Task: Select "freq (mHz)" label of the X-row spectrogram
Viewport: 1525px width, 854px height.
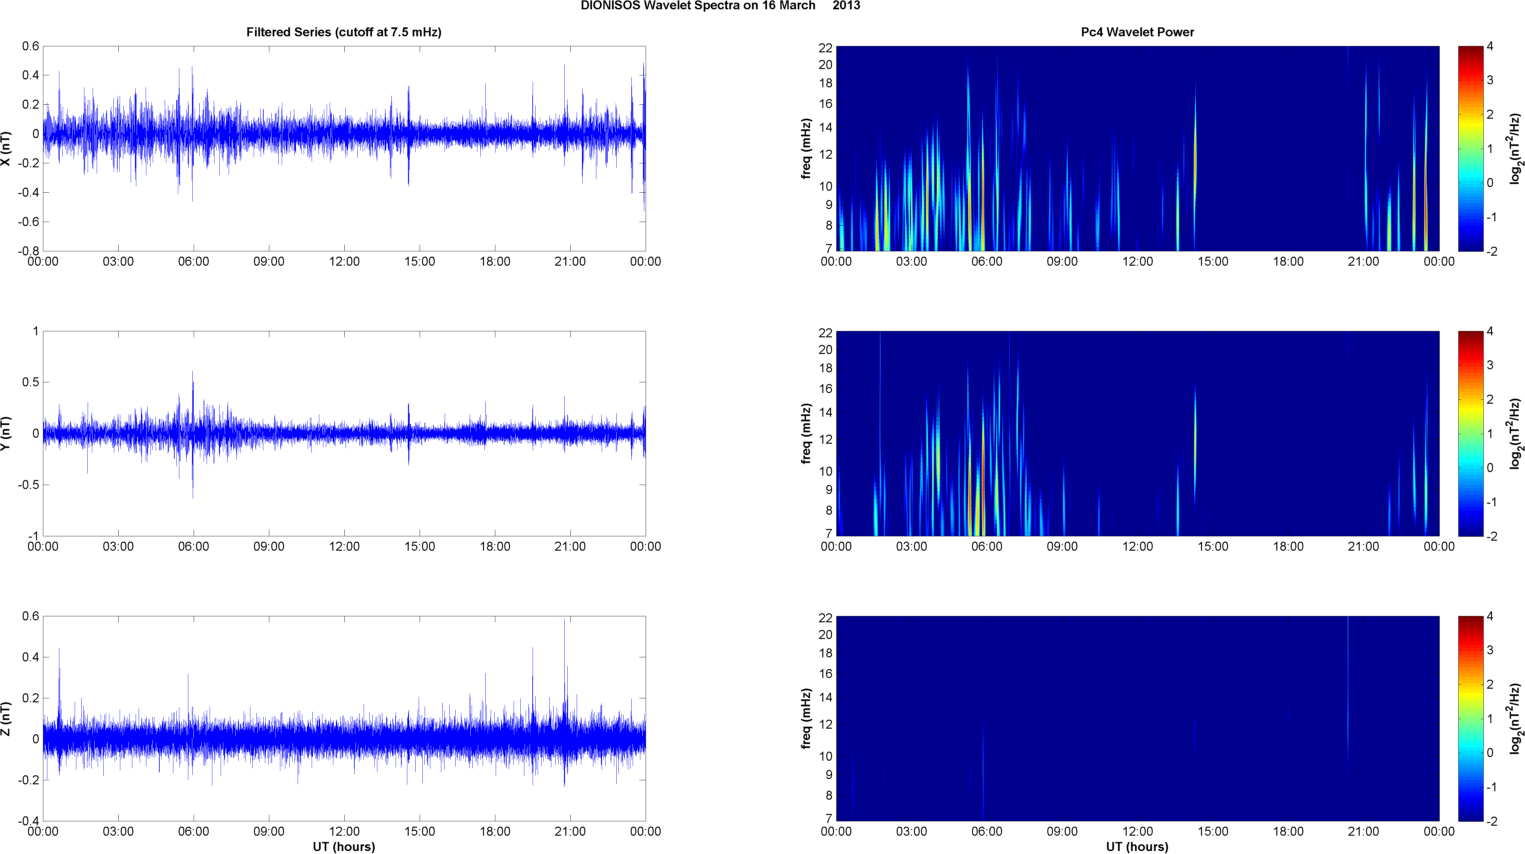Action: click(x=806, y=149)
